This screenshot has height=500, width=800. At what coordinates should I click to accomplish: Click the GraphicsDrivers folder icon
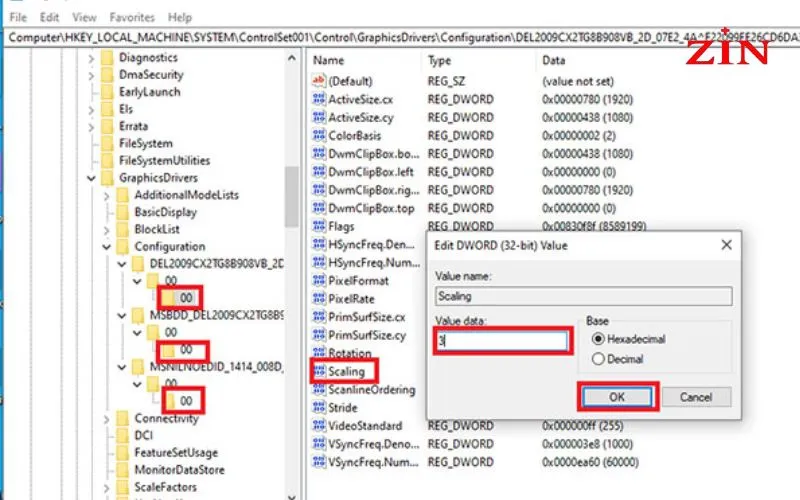107,178
